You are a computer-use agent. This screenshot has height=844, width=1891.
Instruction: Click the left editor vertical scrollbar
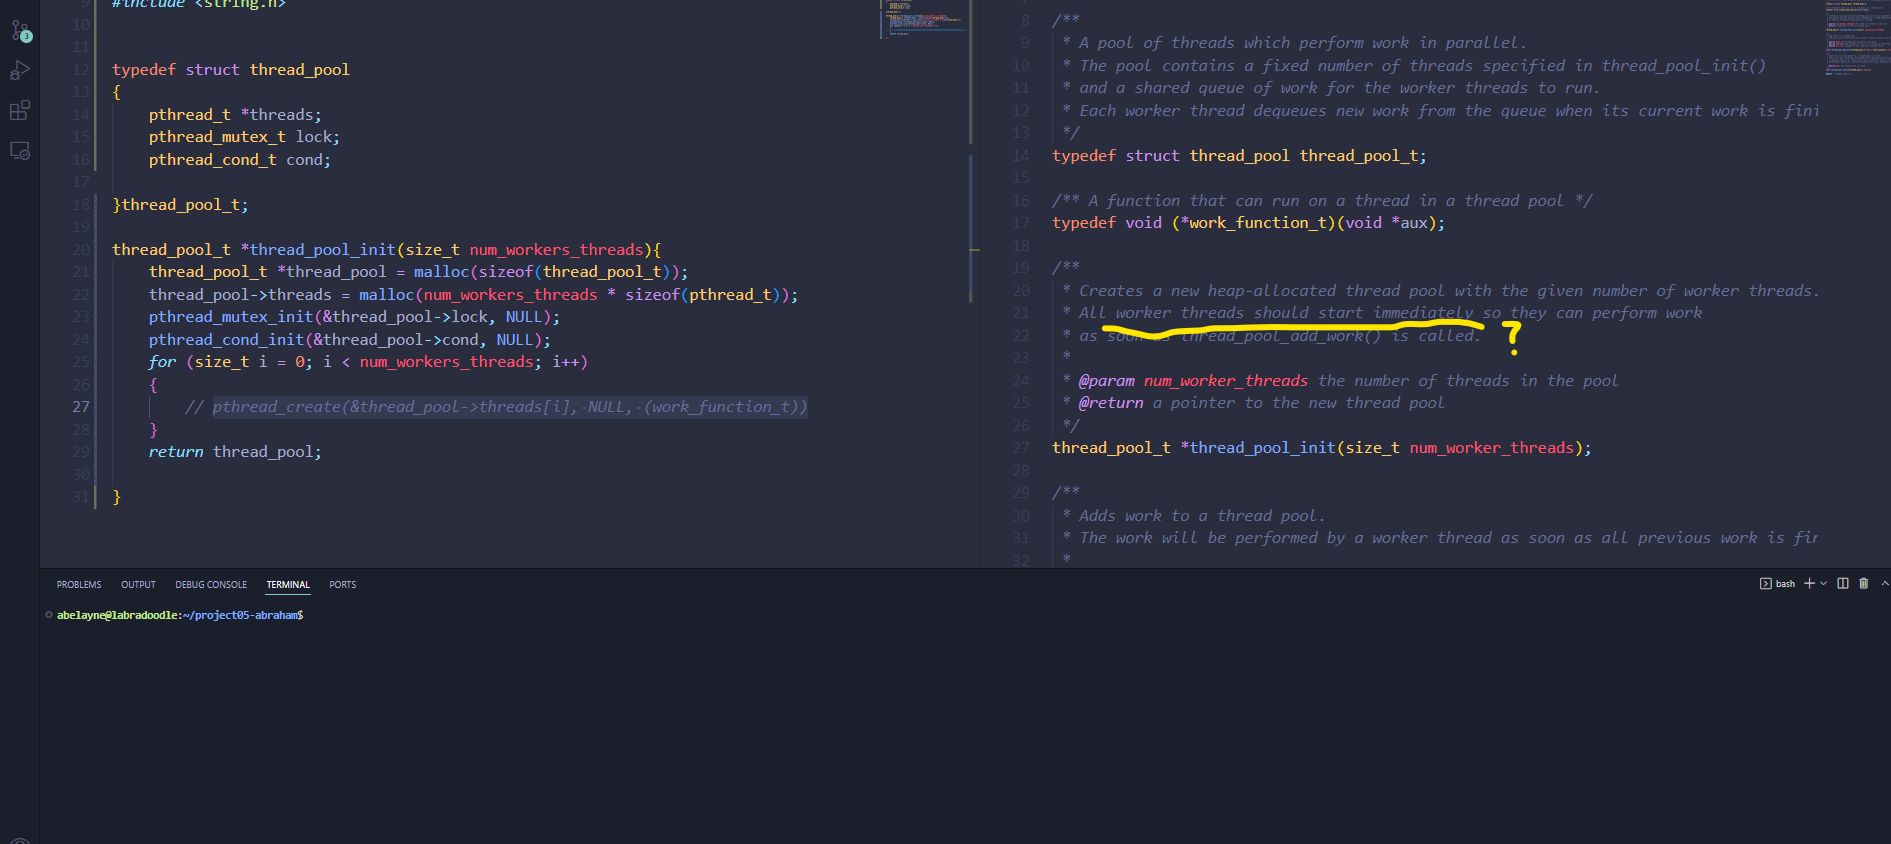click(971, 228)
